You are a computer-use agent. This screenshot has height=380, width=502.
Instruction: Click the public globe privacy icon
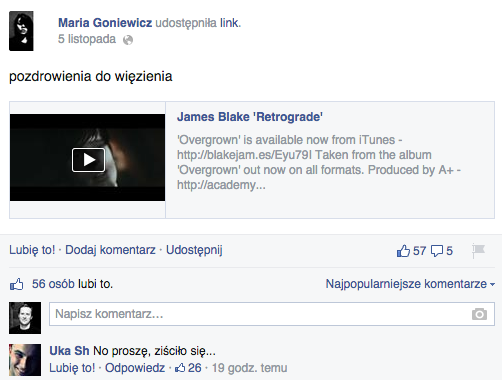(x=128, y=40)
